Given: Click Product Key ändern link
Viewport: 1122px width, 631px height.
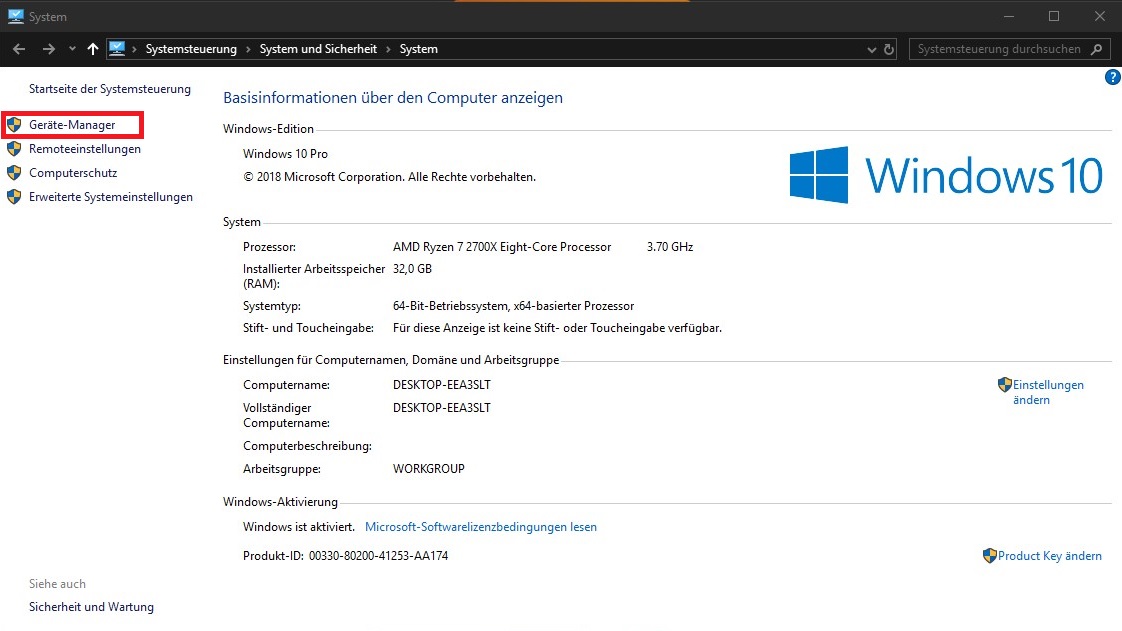Looking at the screenshot, I should [1050, 556].
